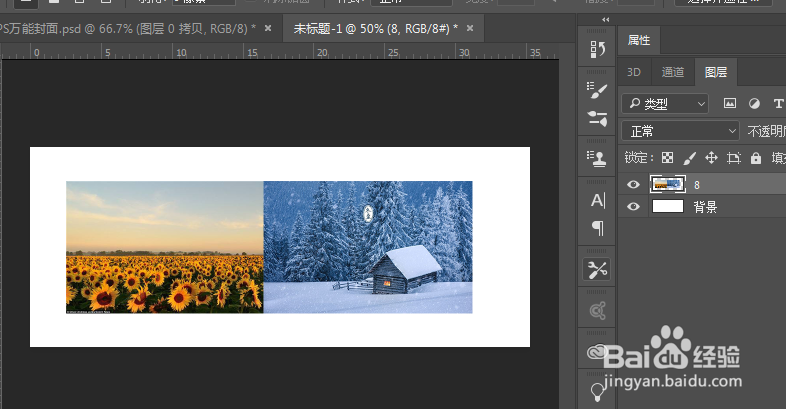Viewport: 786px width, 409px height.
Task: Hide the 背景 layer eye icon
Action: 633,207
